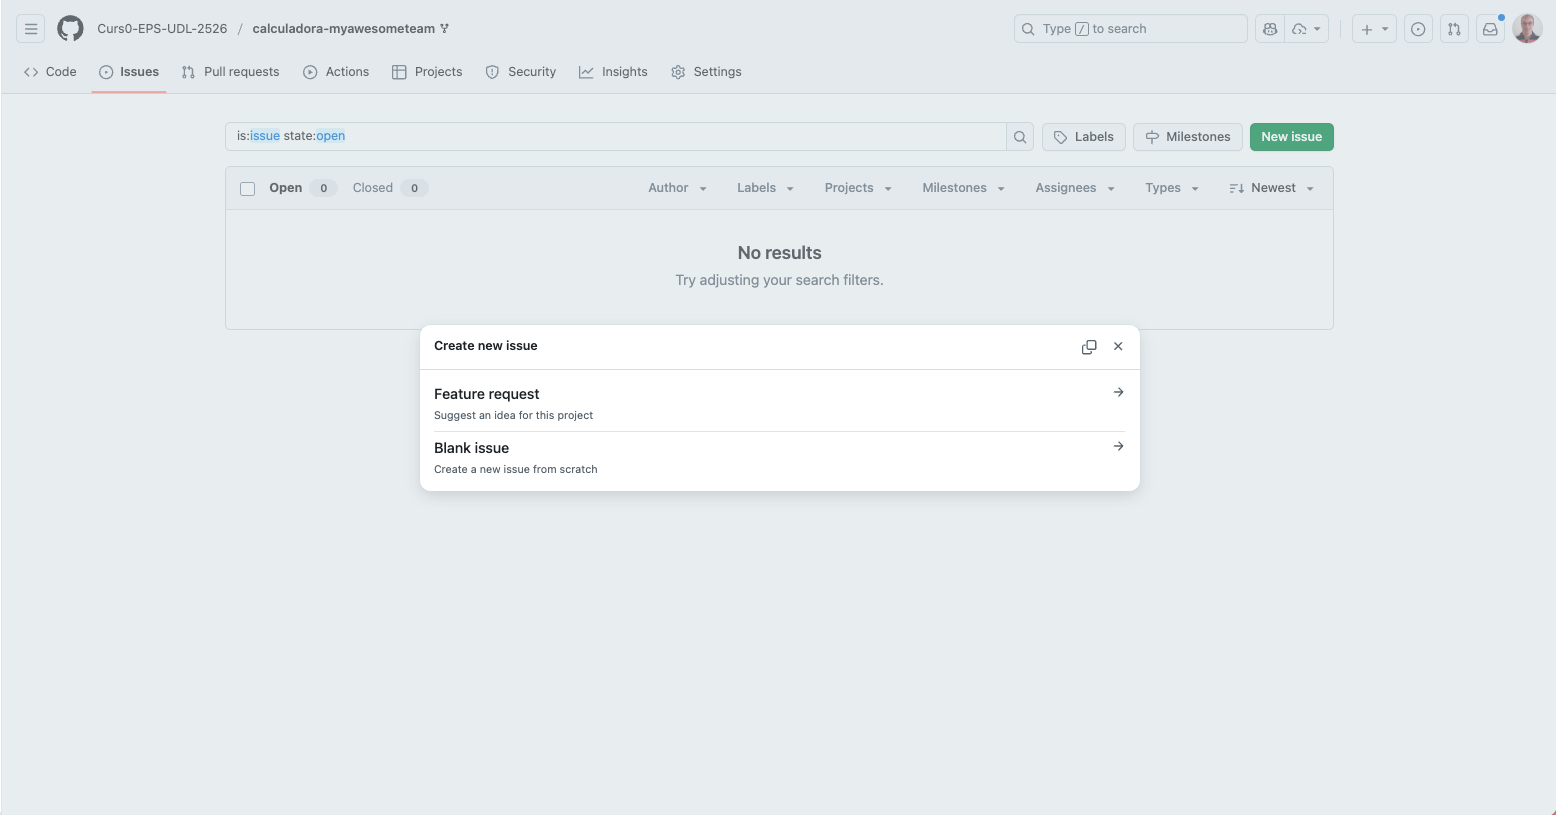Close the Create new issue dialog
The width and height of the screenshot is (1556, 815).
(1118, 346)
